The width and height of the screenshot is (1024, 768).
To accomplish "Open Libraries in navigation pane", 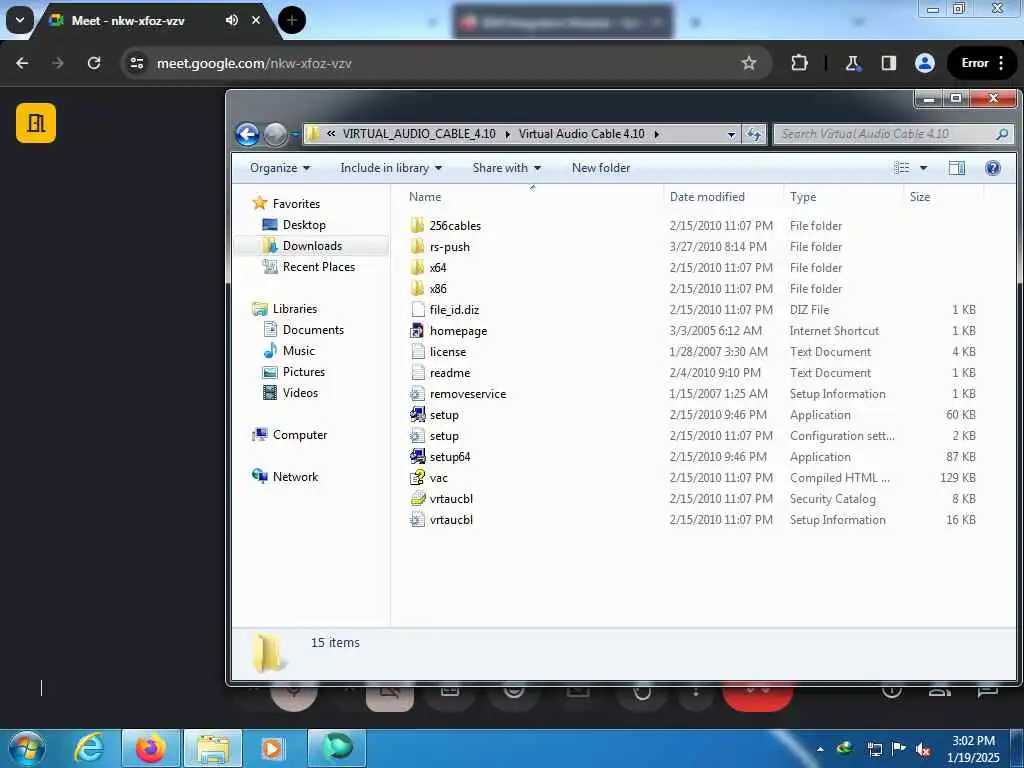I will click(295, 309).
